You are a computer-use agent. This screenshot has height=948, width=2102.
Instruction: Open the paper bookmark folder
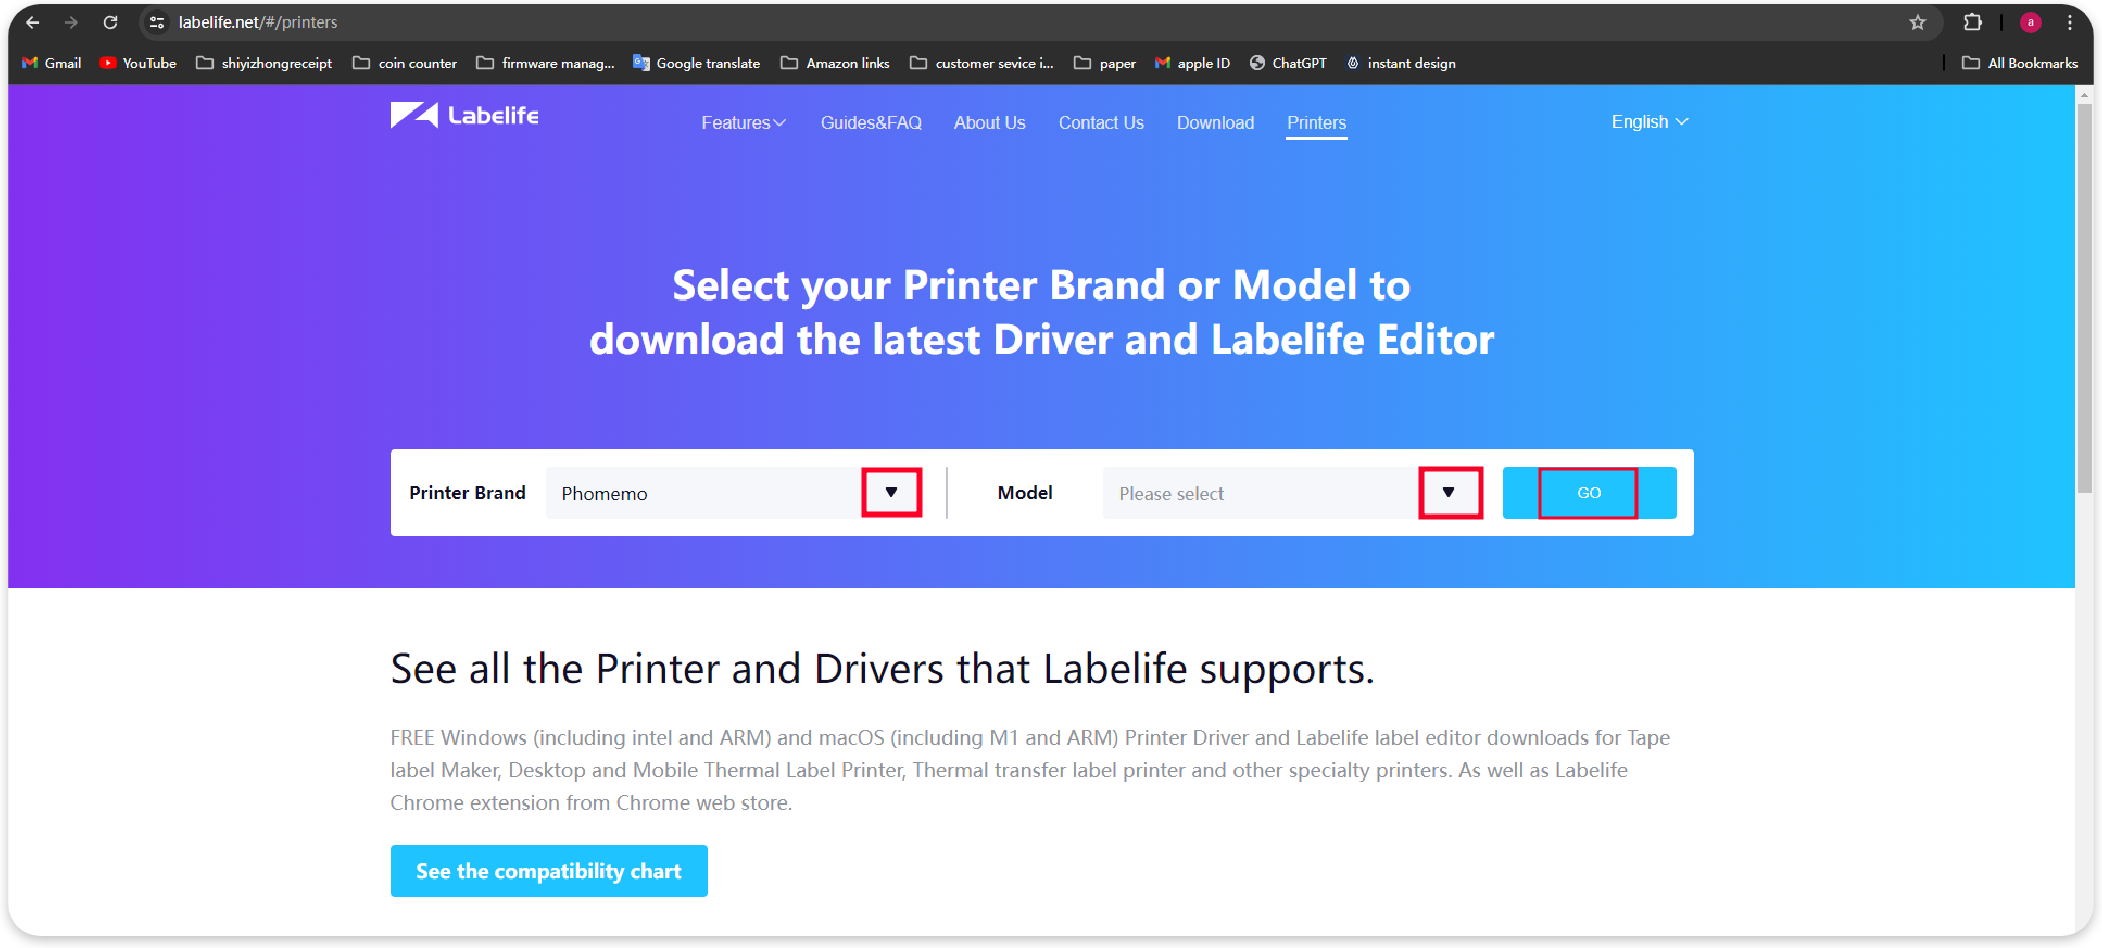point(1105,63)
